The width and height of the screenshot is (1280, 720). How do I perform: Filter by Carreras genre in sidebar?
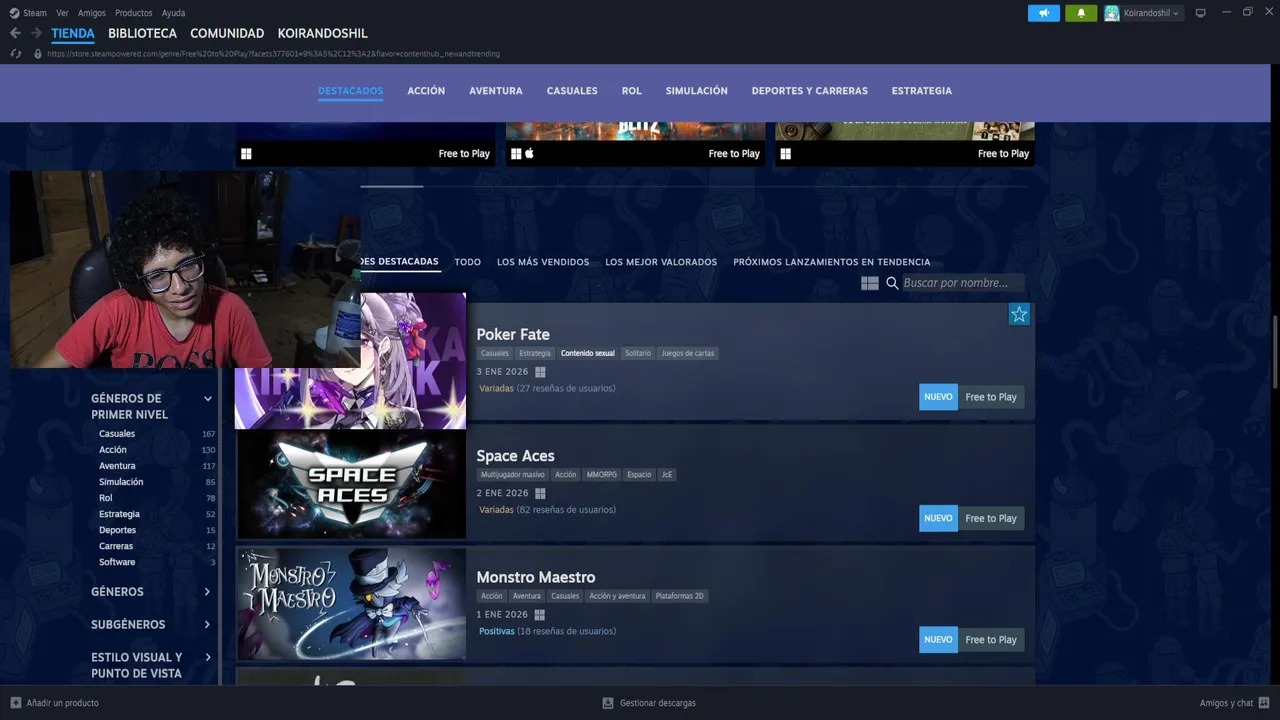(116, 546)
